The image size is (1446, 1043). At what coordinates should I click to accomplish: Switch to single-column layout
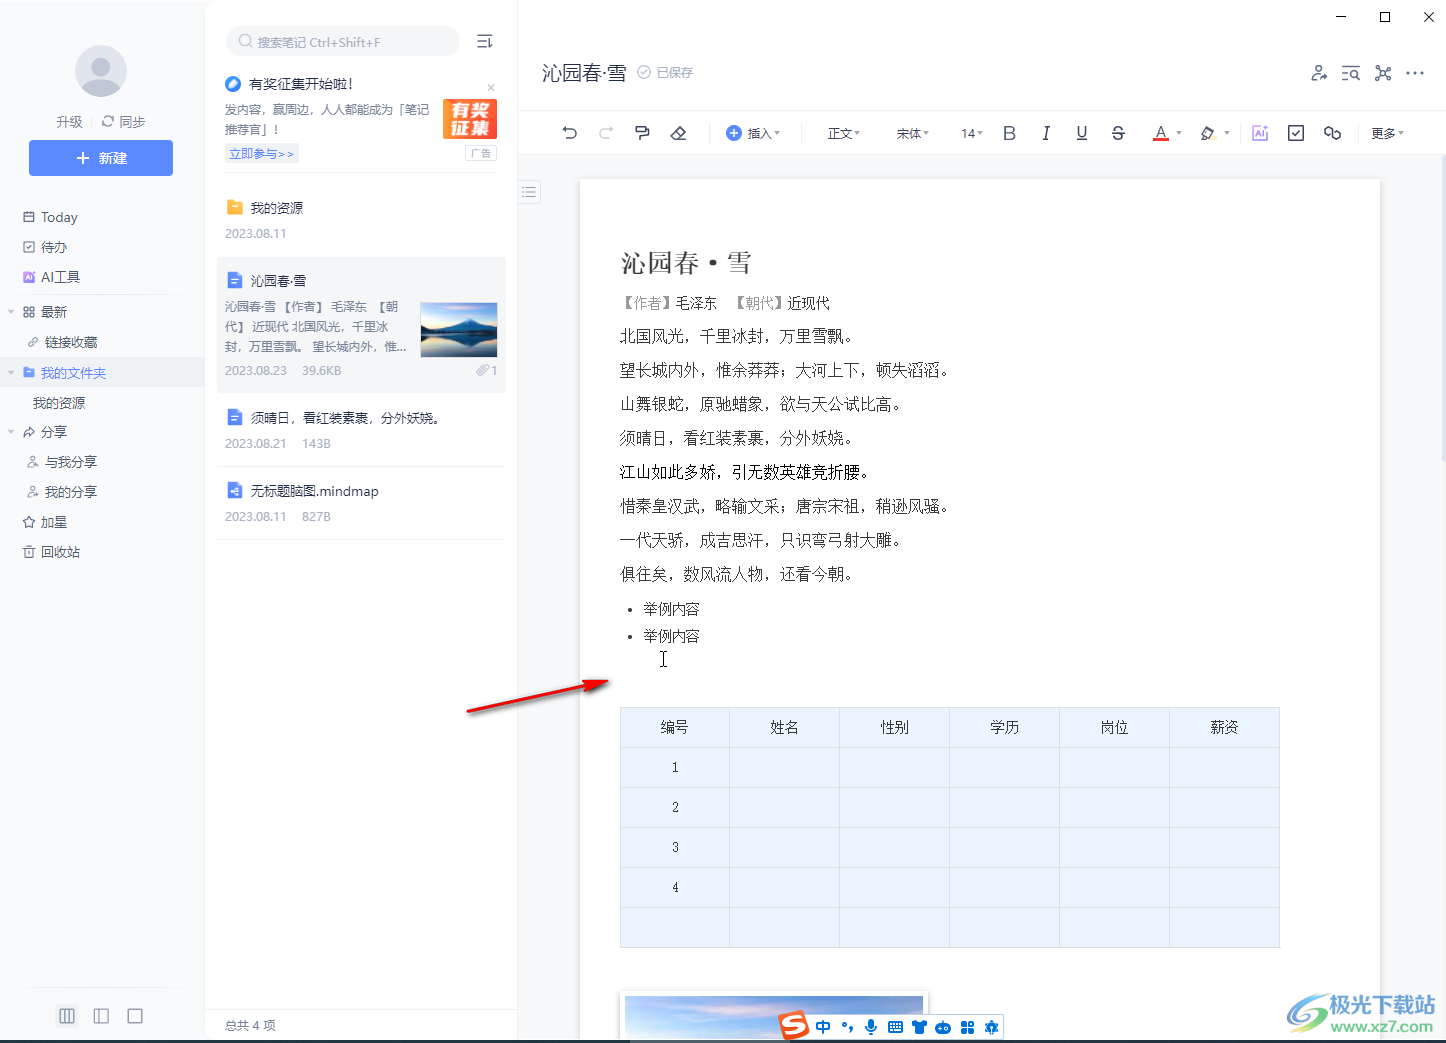135,1016
